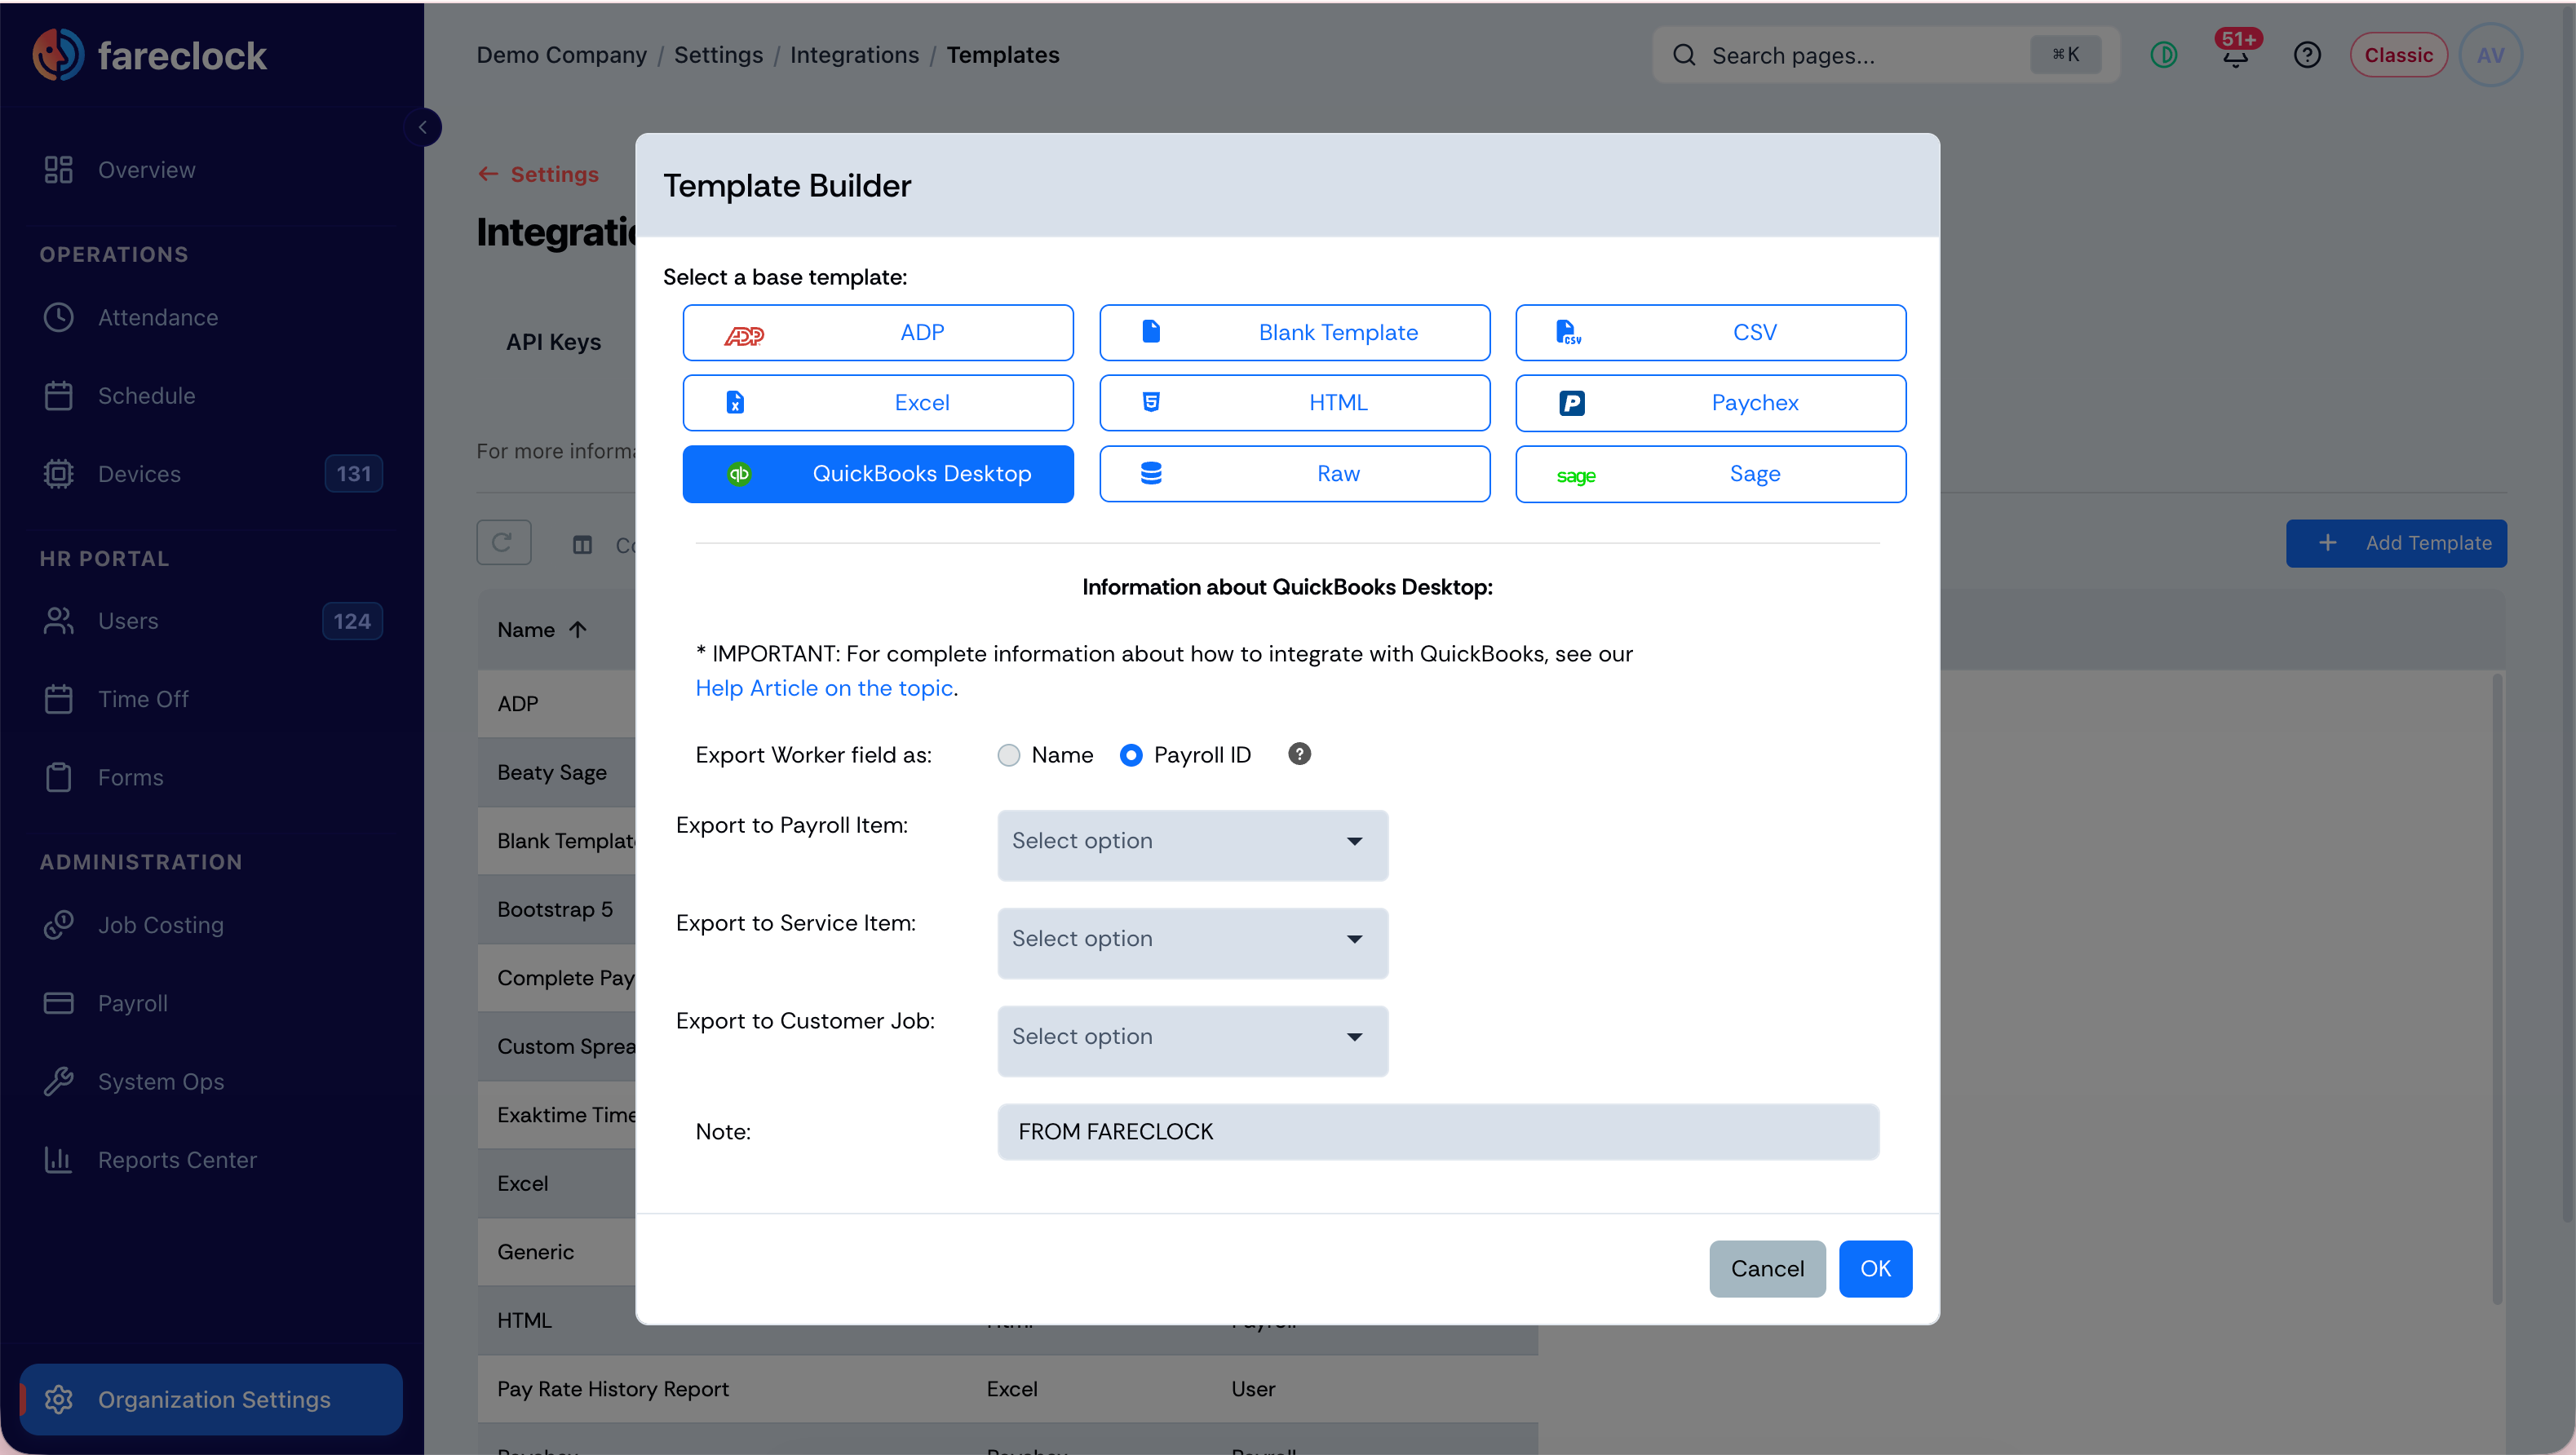
Task: Select the Name radio button
Action: (1009, 755)
